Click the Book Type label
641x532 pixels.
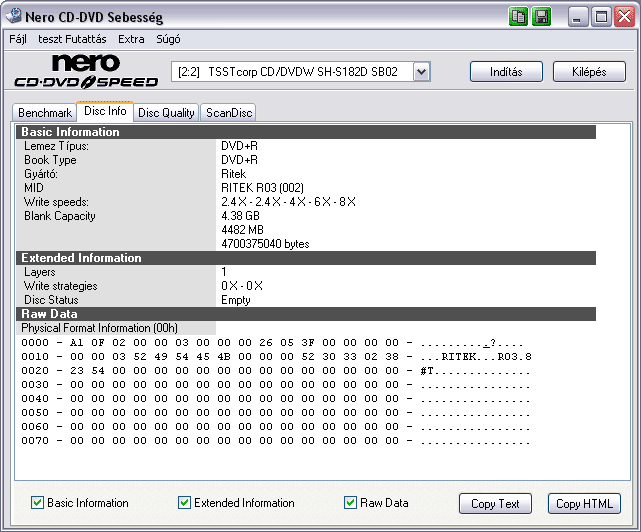tap(50, 160)
